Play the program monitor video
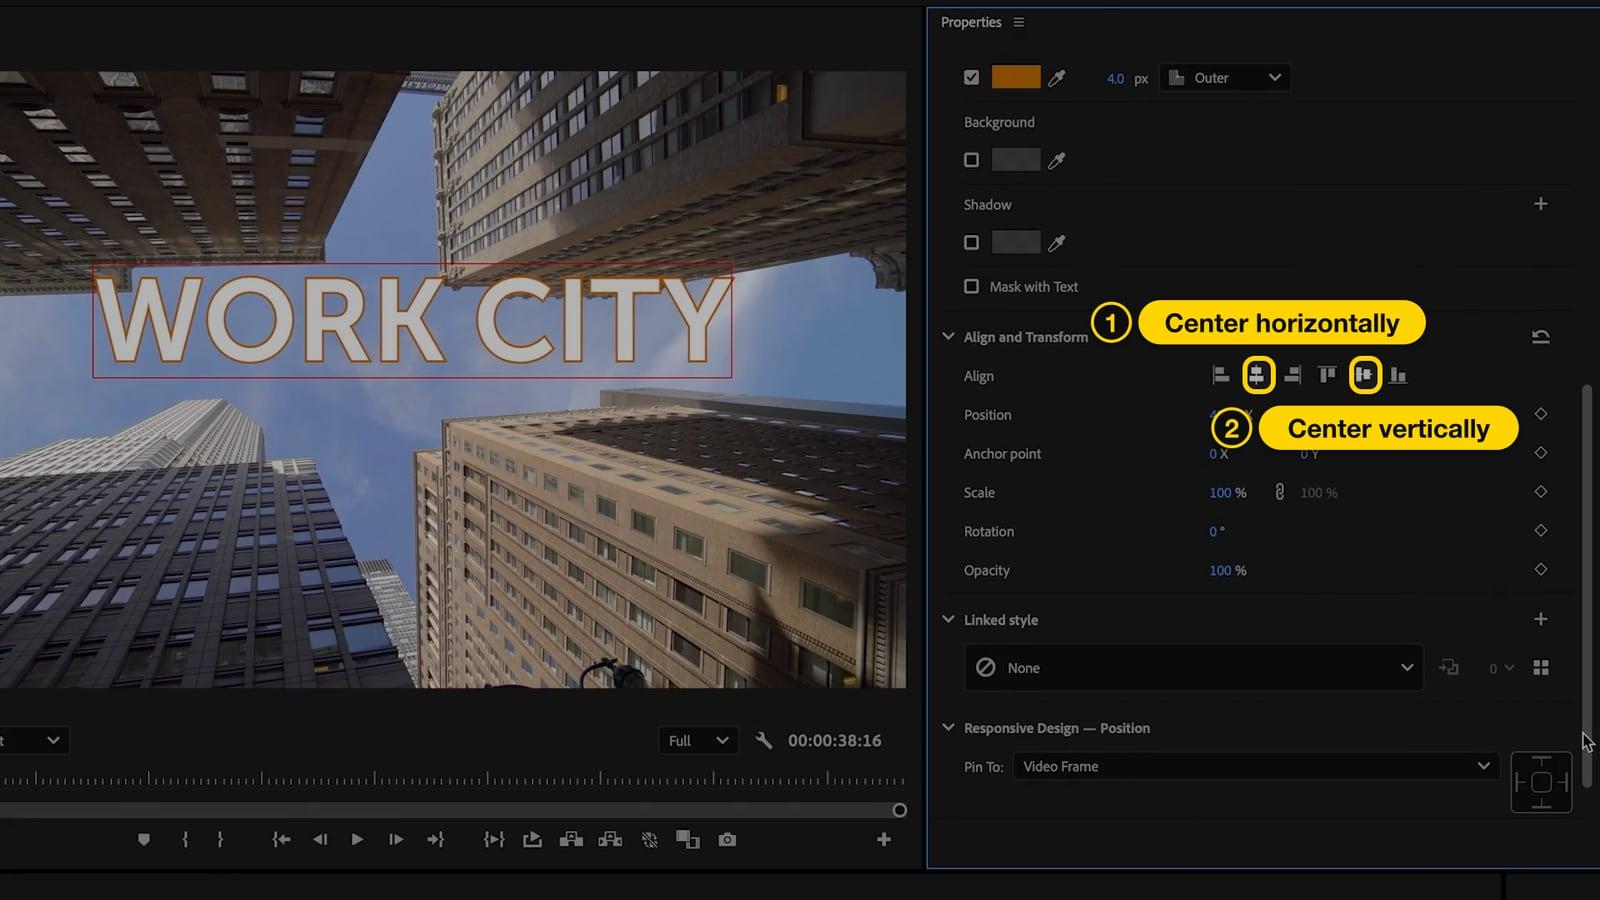1600x900 pixels. pyautogui.click(x=357, y=840)
